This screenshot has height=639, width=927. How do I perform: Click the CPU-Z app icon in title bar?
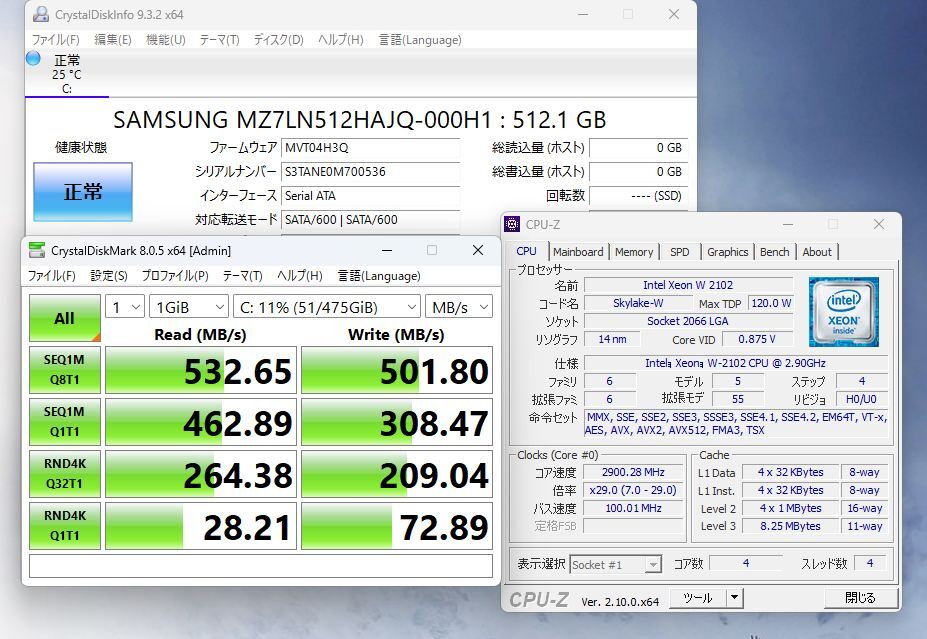(512, 225)
